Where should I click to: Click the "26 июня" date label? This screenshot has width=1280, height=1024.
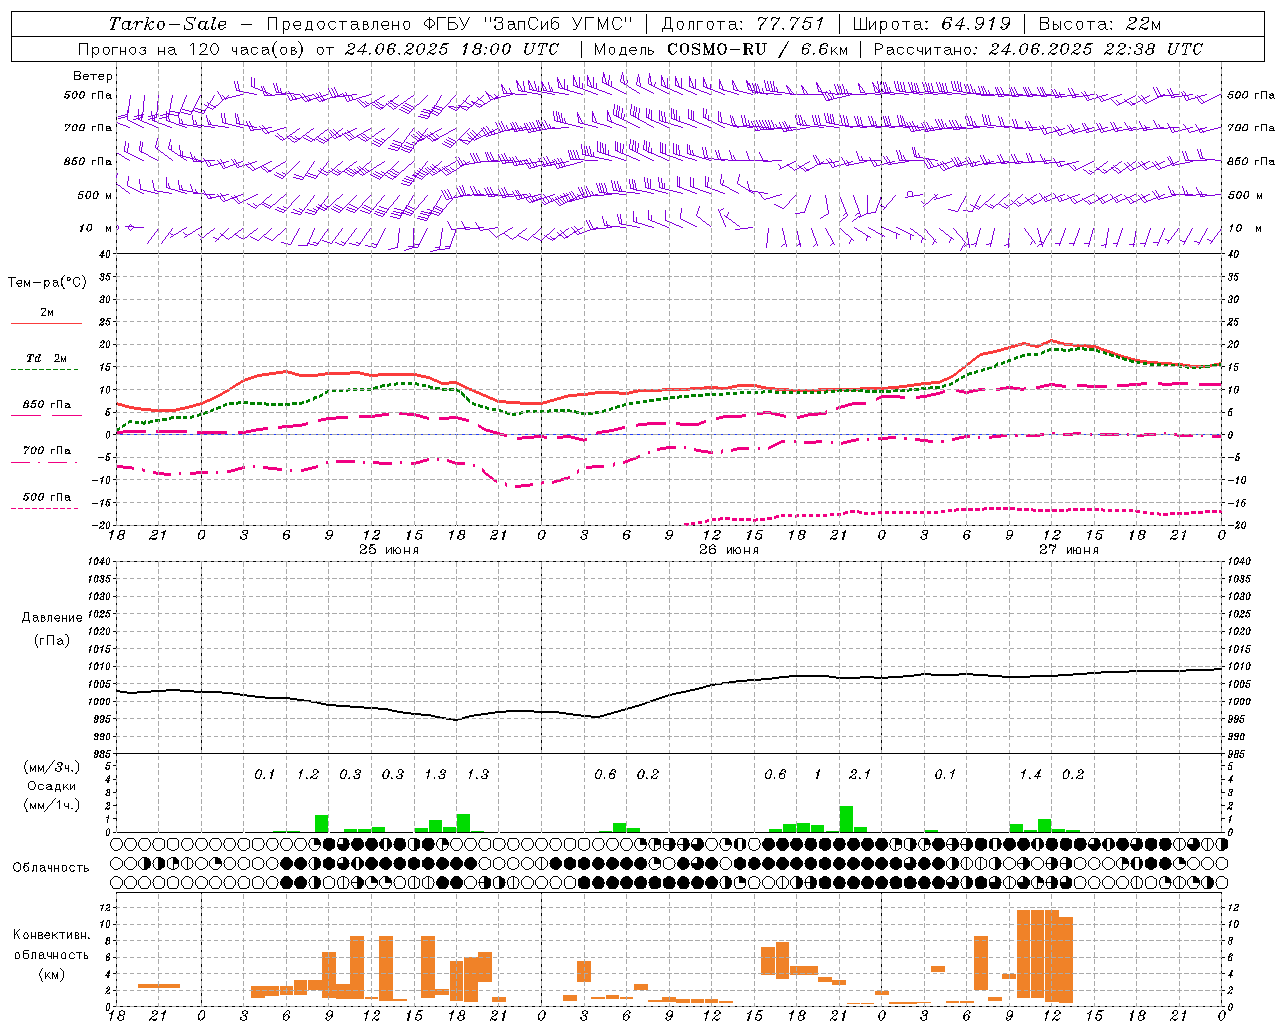pos(729,550)
